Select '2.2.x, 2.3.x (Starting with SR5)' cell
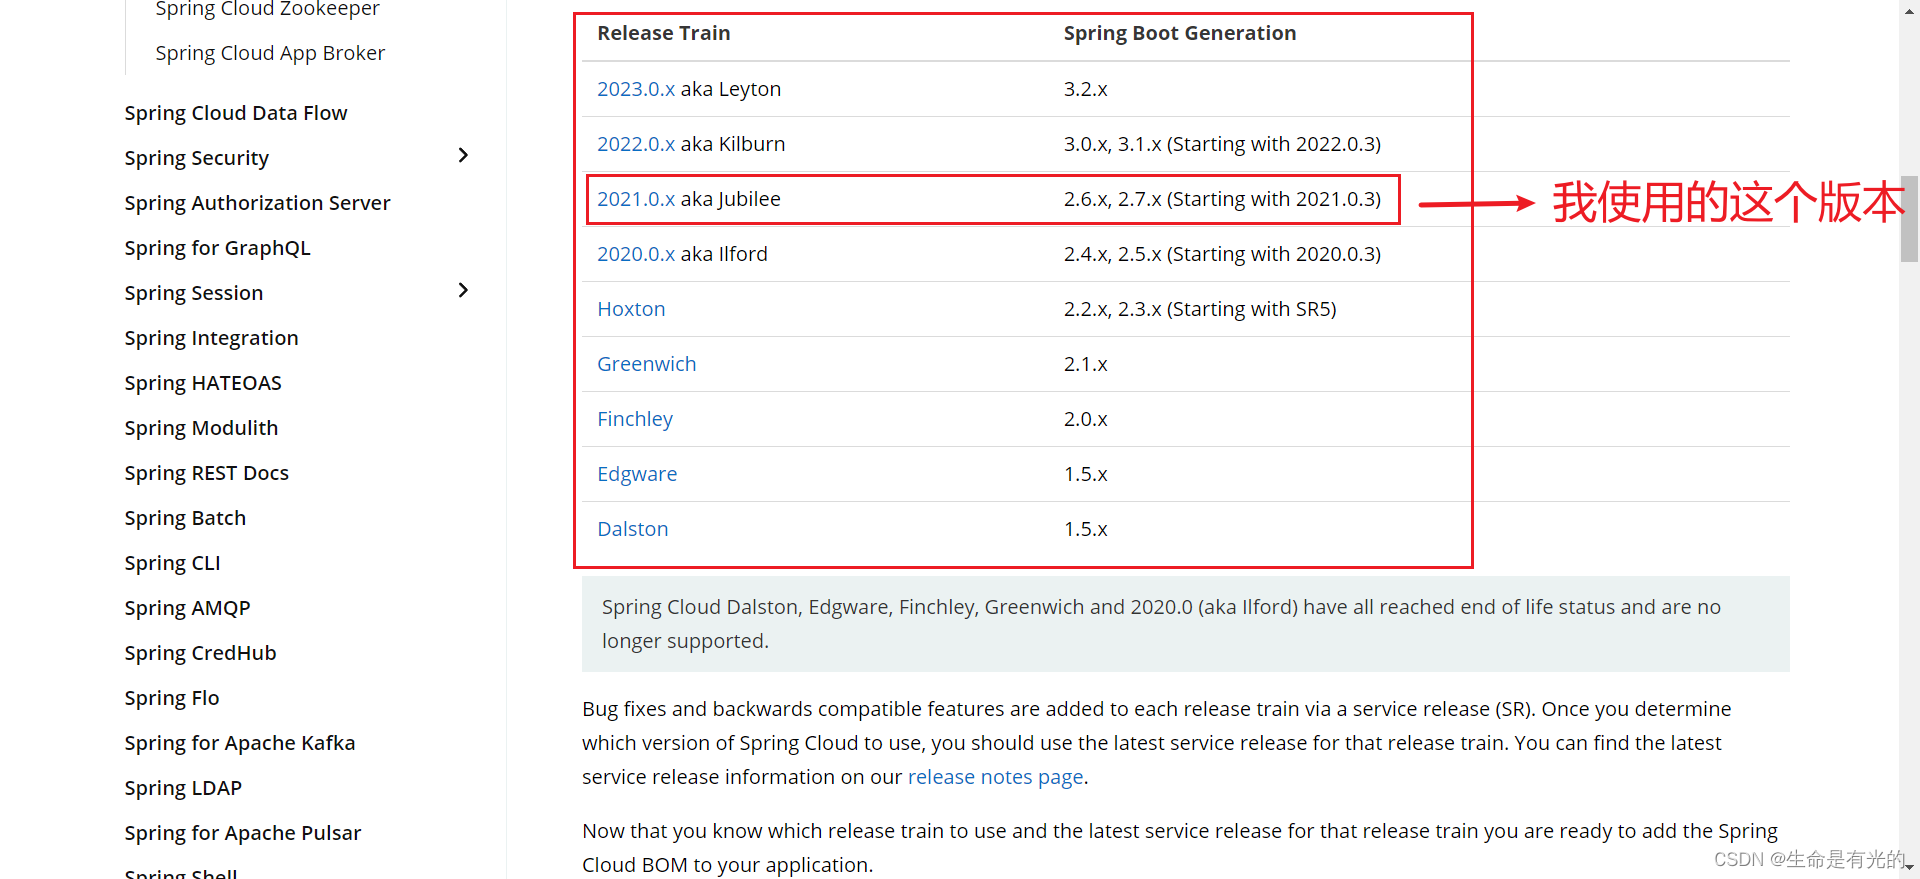This screenshot has height=879, width=1920. pos(1200,309)
